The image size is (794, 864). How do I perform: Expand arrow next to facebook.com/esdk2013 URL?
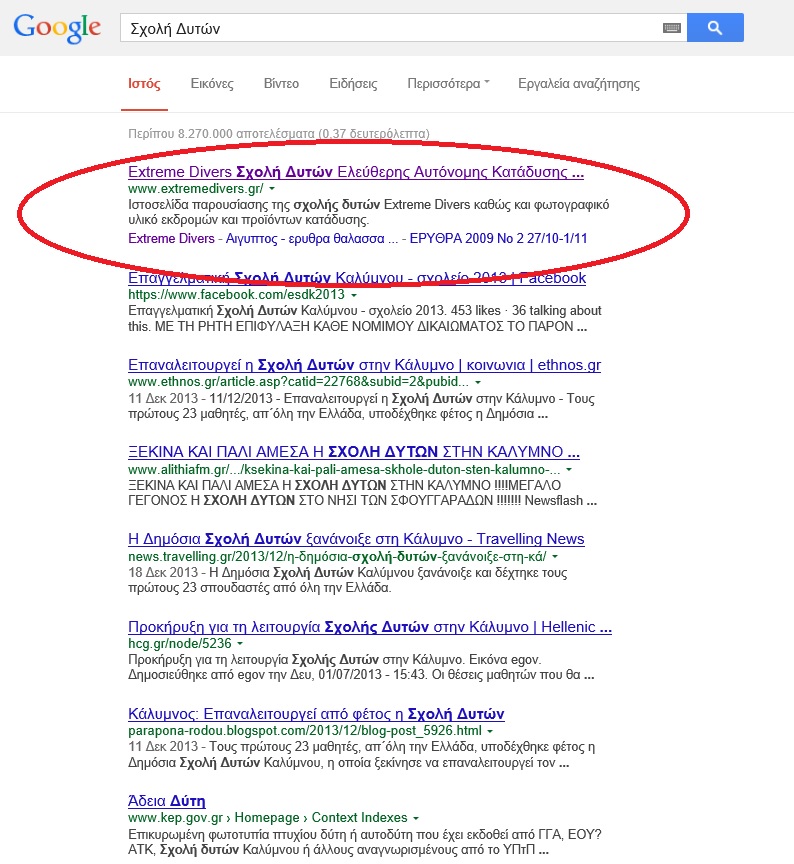pos(354,295)
